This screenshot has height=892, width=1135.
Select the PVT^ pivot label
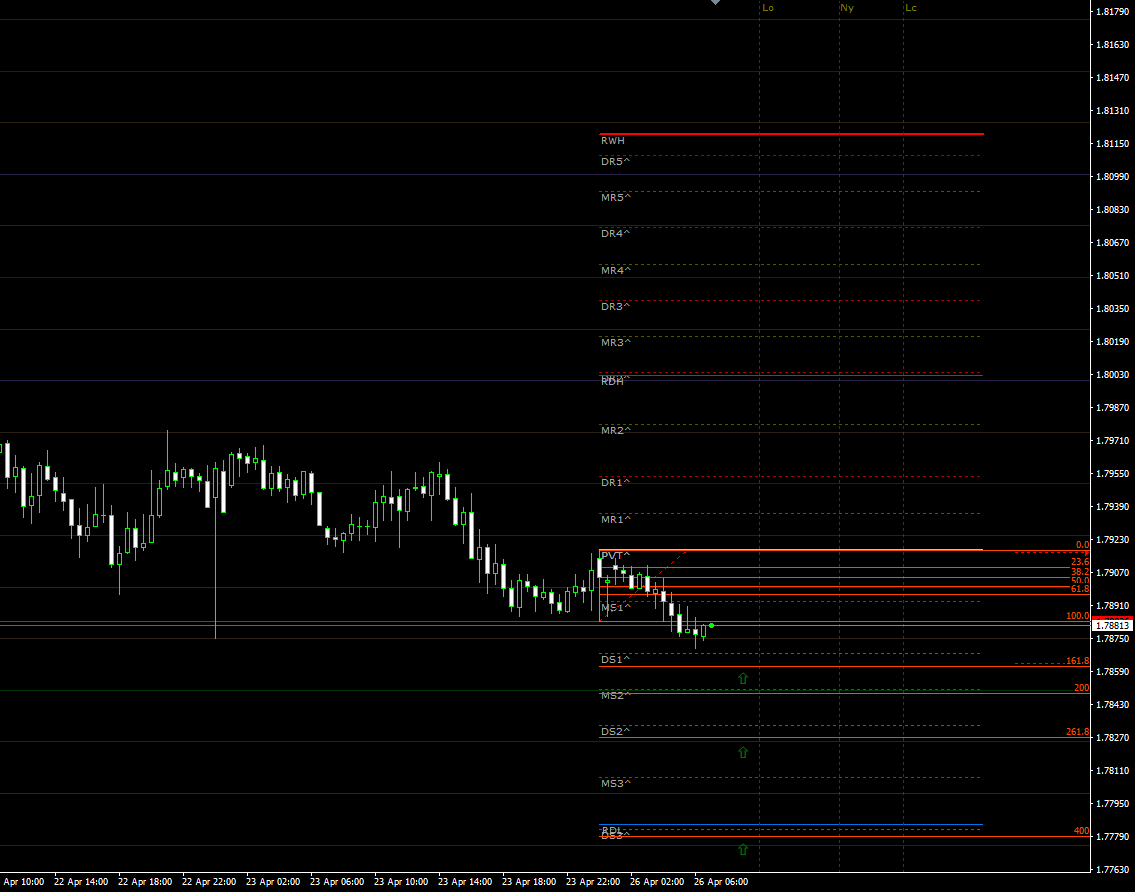click(615, 556)
